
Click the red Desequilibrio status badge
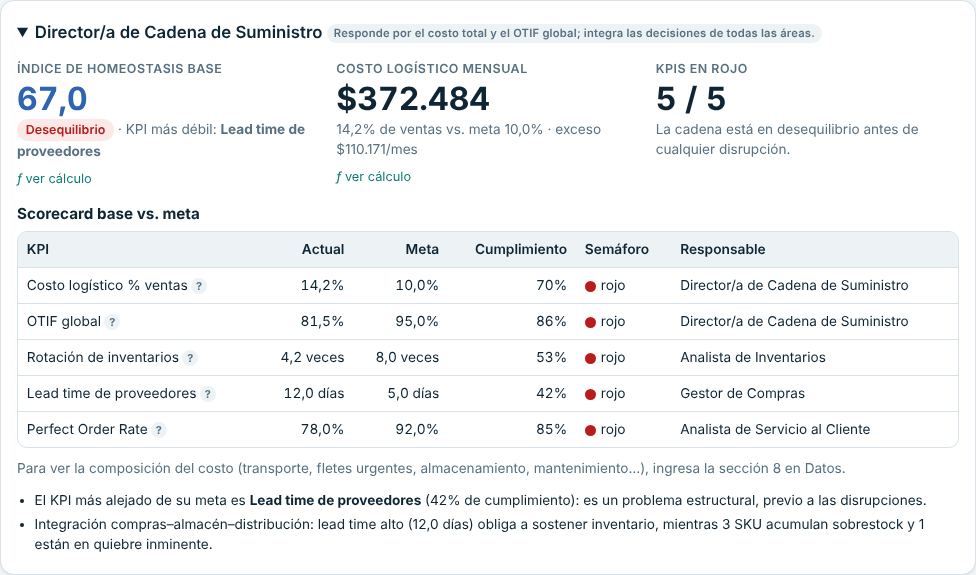(65, 130)
